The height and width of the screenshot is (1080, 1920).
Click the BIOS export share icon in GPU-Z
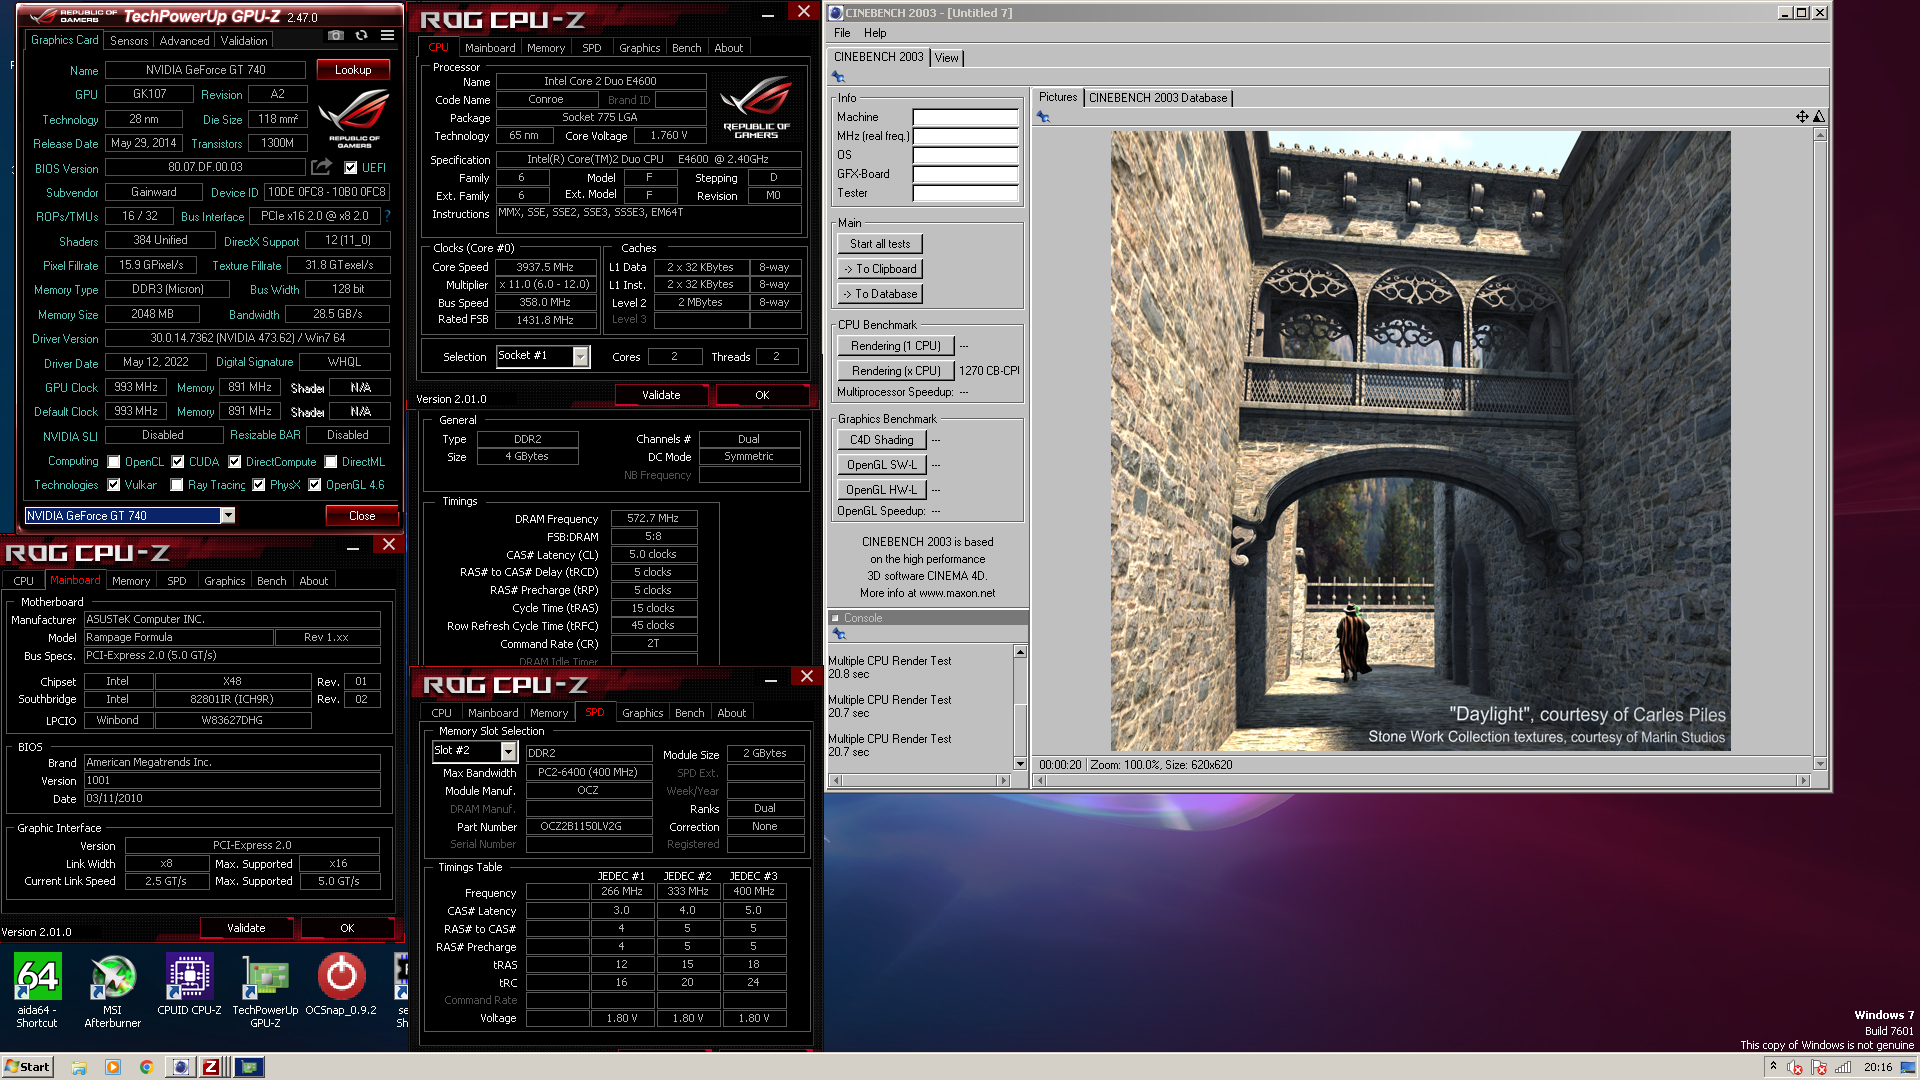(x=321, y=167)
